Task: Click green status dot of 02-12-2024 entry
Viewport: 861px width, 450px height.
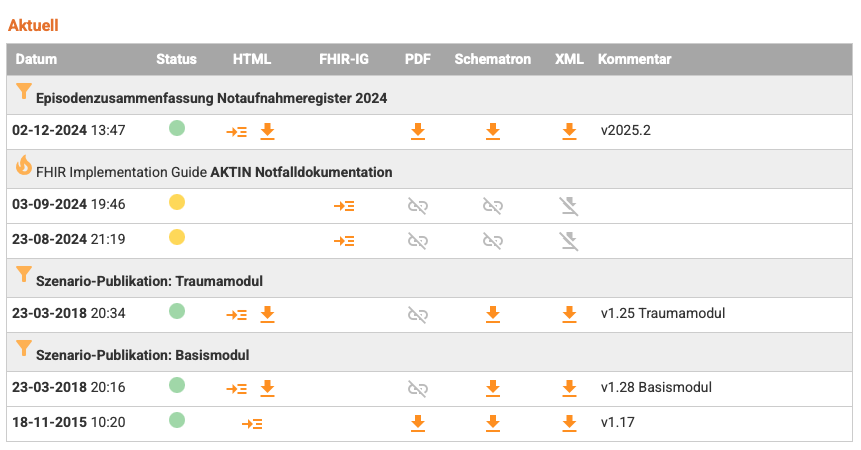Action: [177, 128]
